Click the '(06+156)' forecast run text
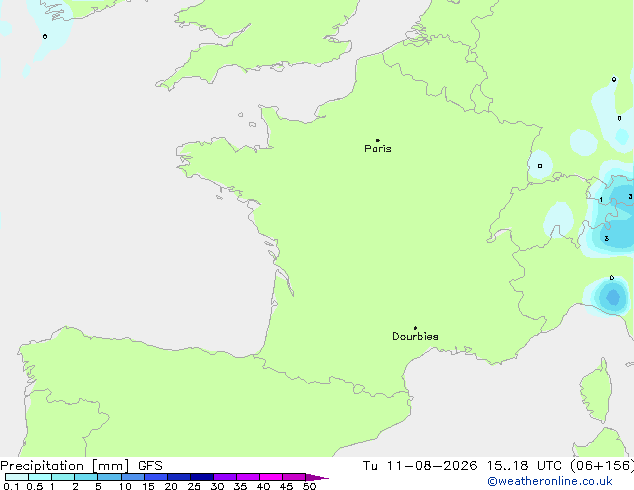 pyautogui.click(x=602, y=466)
